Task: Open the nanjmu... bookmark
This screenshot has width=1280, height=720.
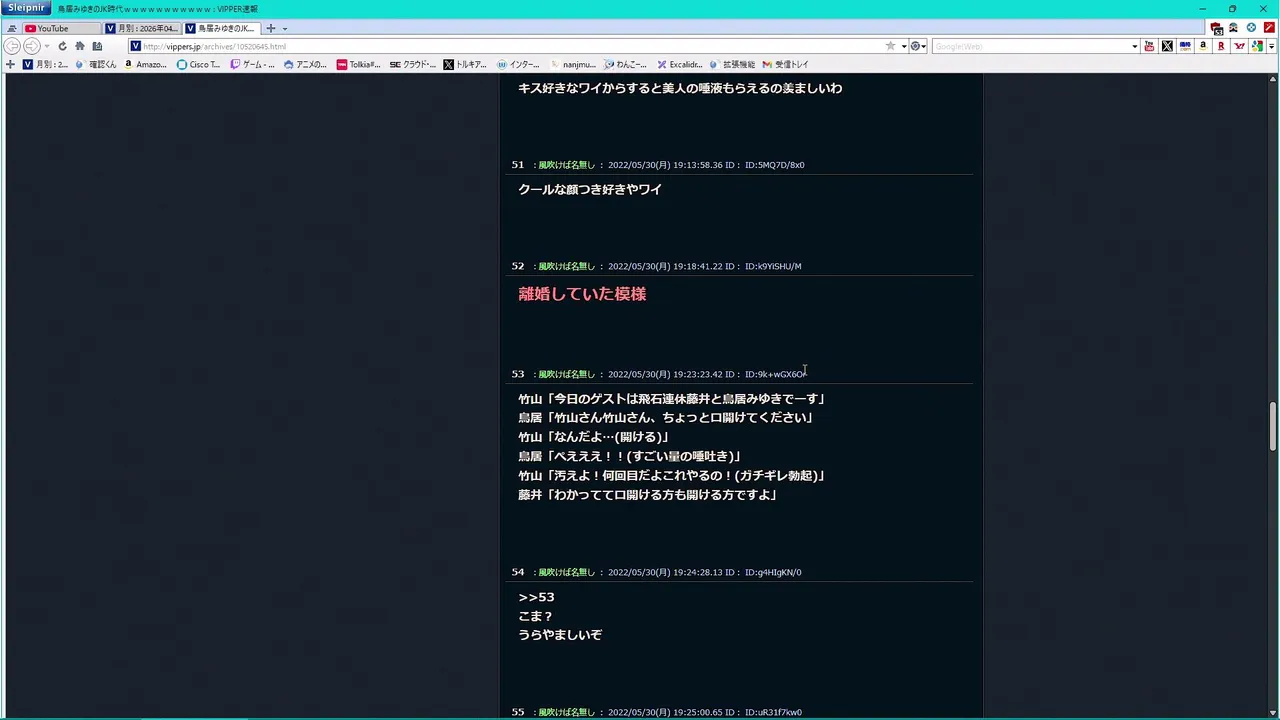Action: point(572,64)
